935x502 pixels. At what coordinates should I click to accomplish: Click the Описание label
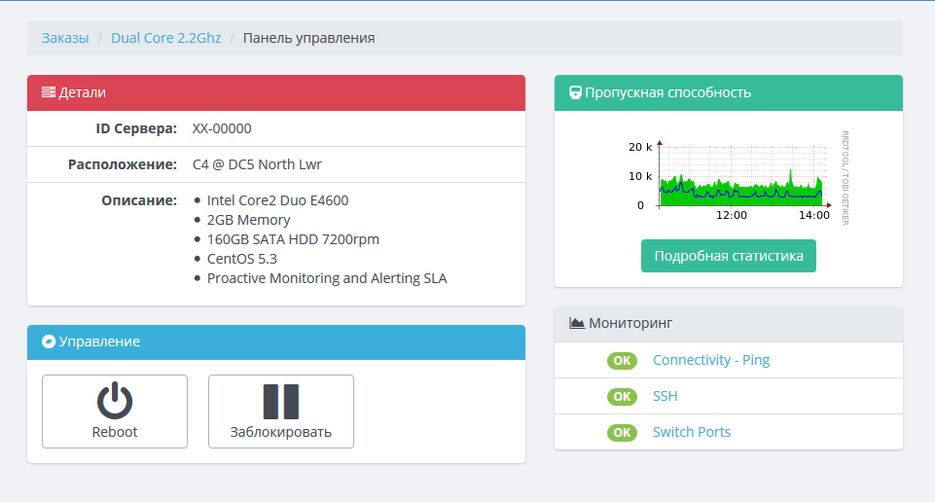[139, 200]
